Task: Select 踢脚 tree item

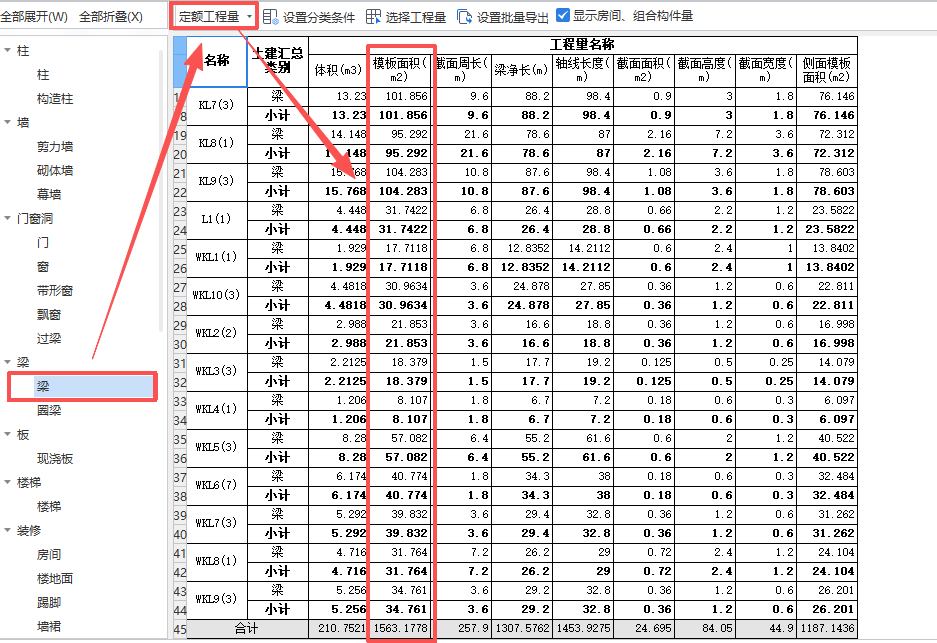Action: click(x=49, y=602)
